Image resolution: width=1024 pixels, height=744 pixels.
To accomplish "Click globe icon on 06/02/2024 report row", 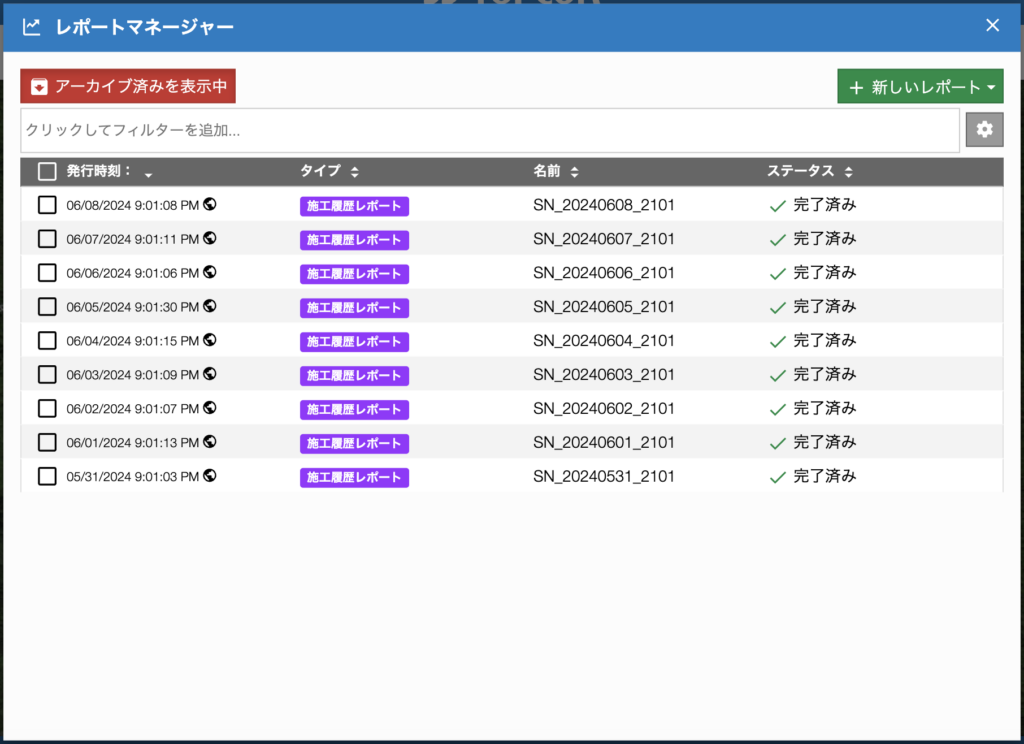I will [x=210, y=408].
